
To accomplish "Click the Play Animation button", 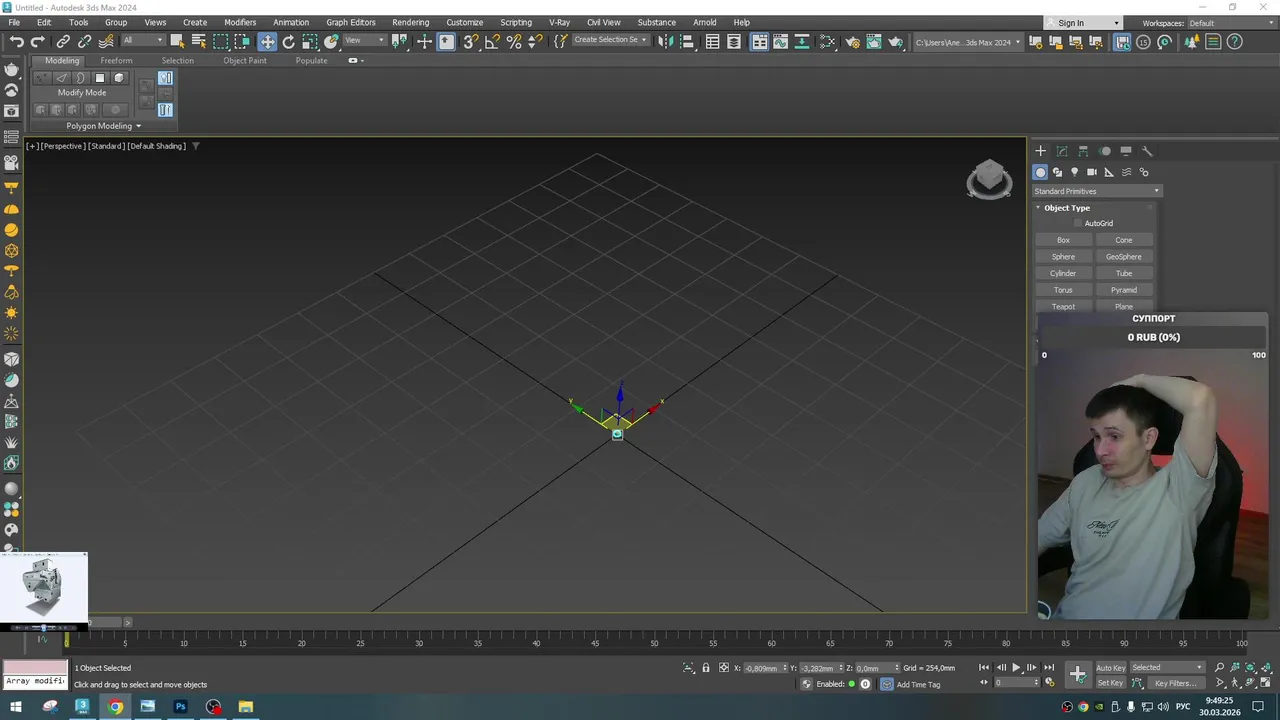I will pyautogui.click(x=1016, y=668).
